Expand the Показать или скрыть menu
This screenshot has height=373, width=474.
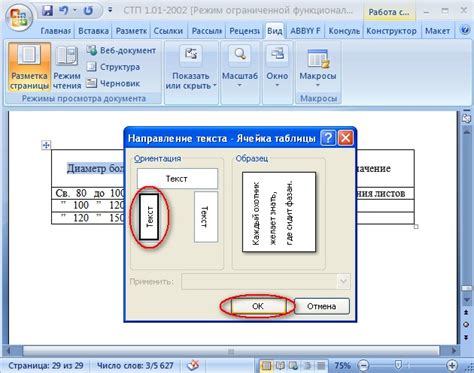tap(191, 67)
